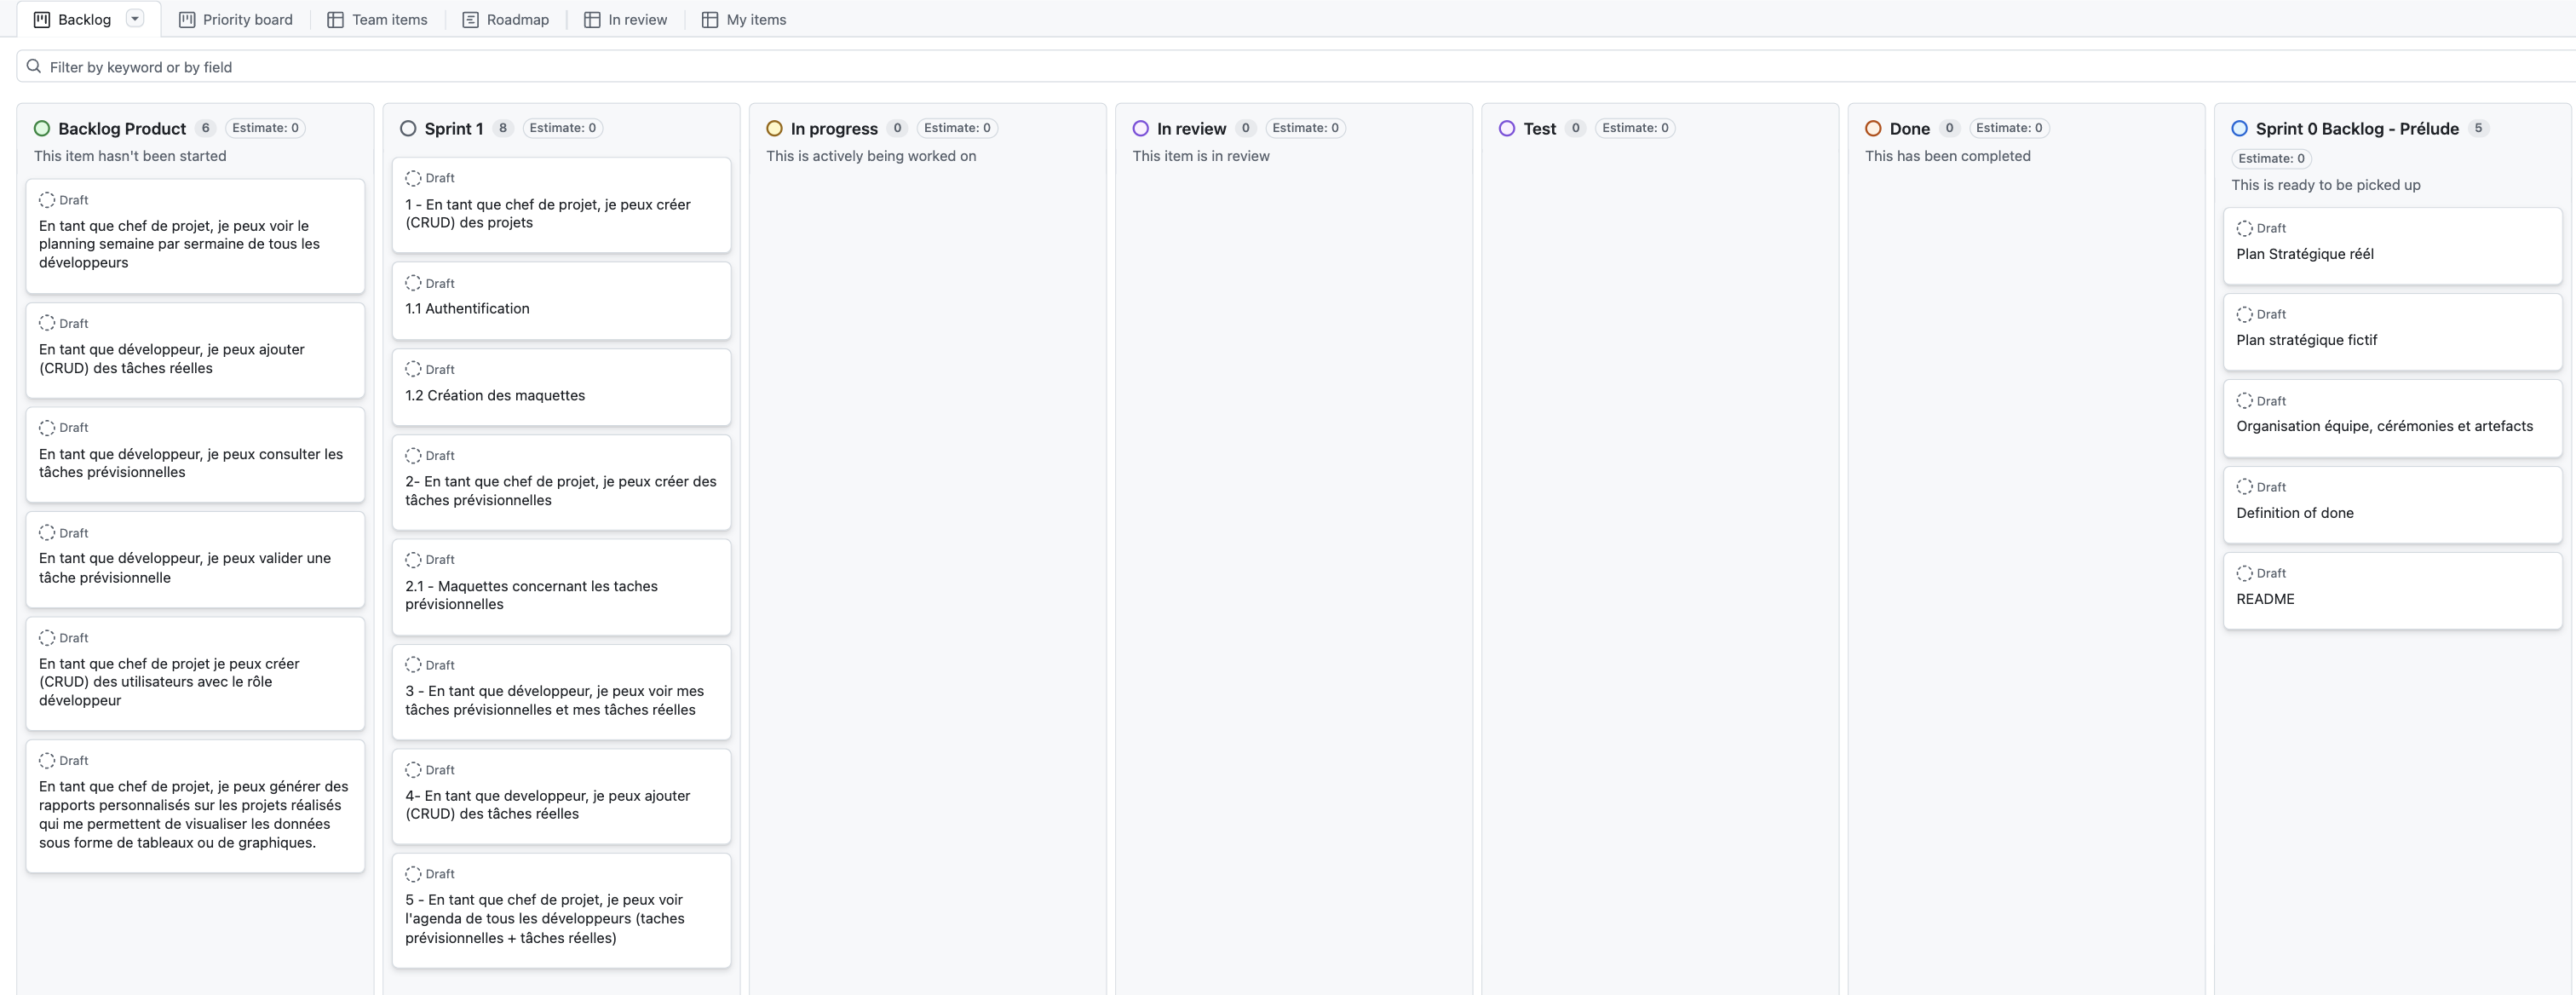Open the Backlog view options dropdown arrow
The height and width of the screenshot is (995, 2576).
134,18
